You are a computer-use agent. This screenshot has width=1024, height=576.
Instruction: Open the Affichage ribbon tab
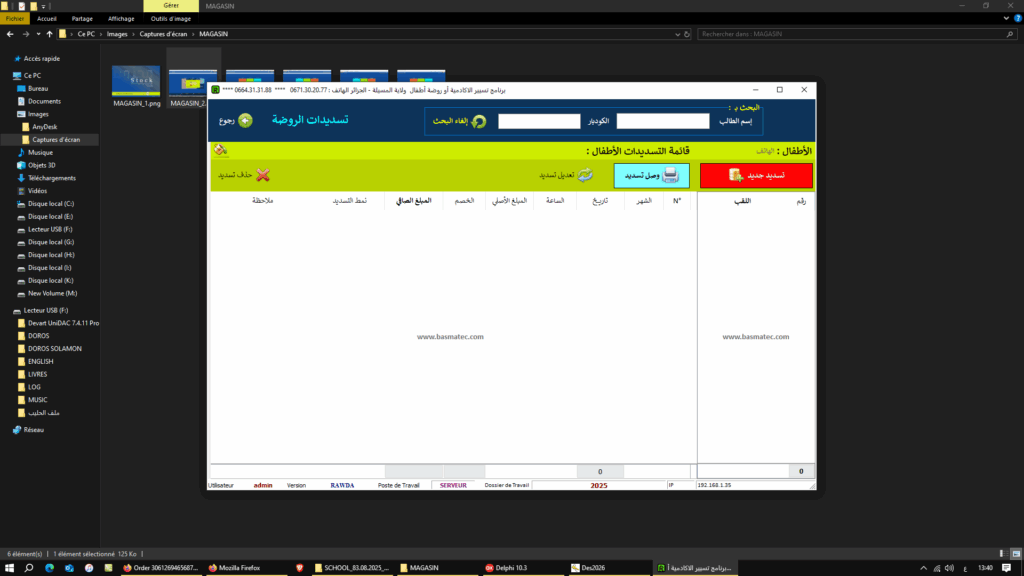[x=121, y=18]
